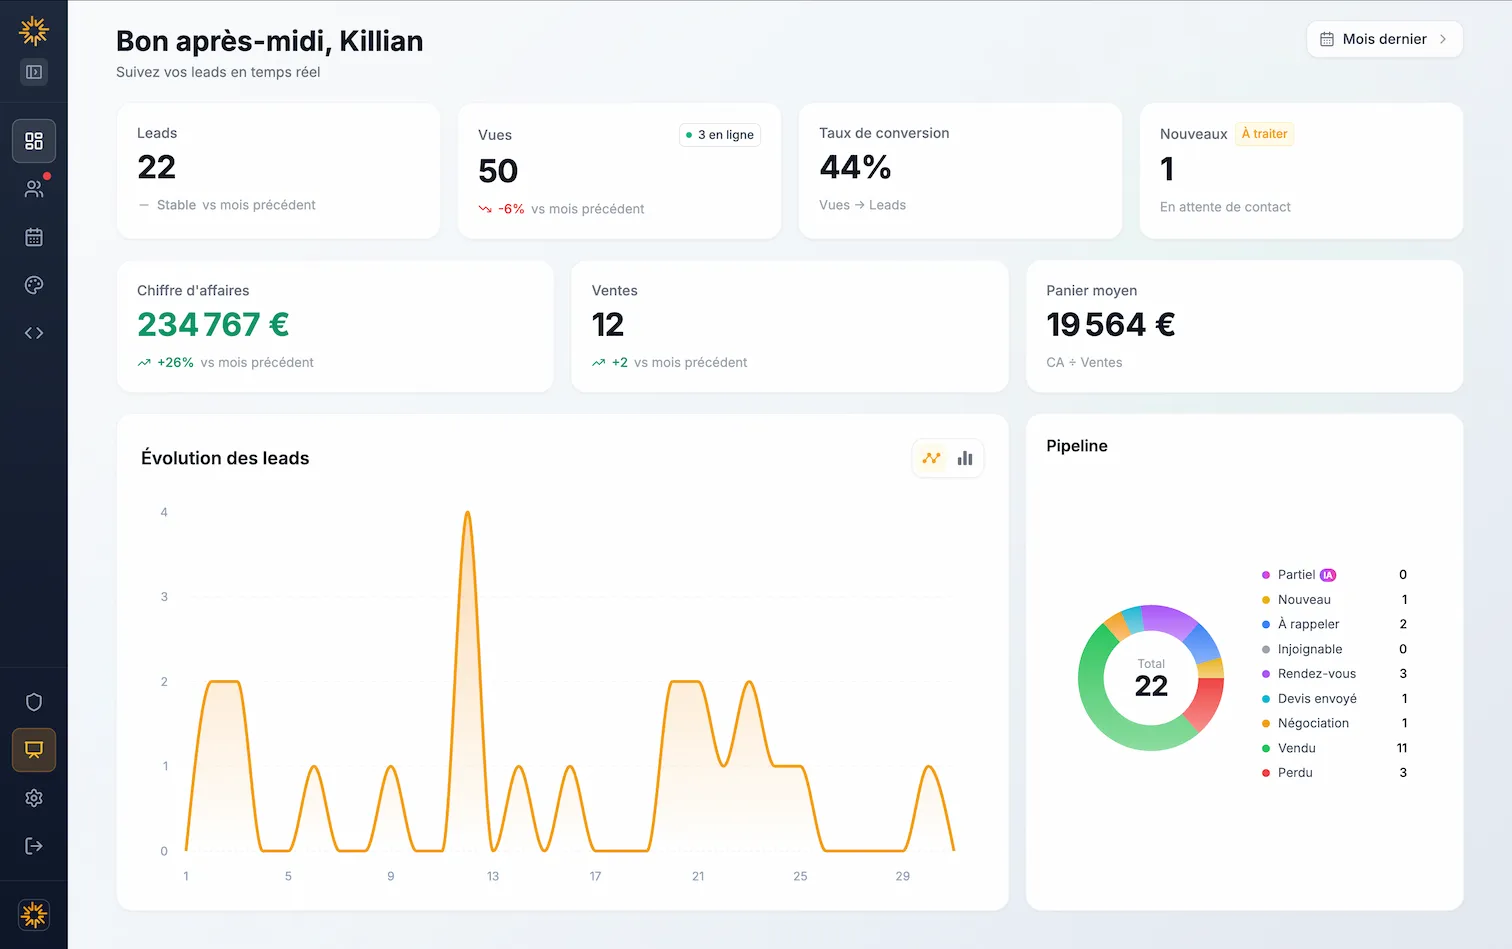Screen dimensions: 1512x949
Task: Open the calendar section from sidebar
Action: pyautogui.click(x=34, y=237)
